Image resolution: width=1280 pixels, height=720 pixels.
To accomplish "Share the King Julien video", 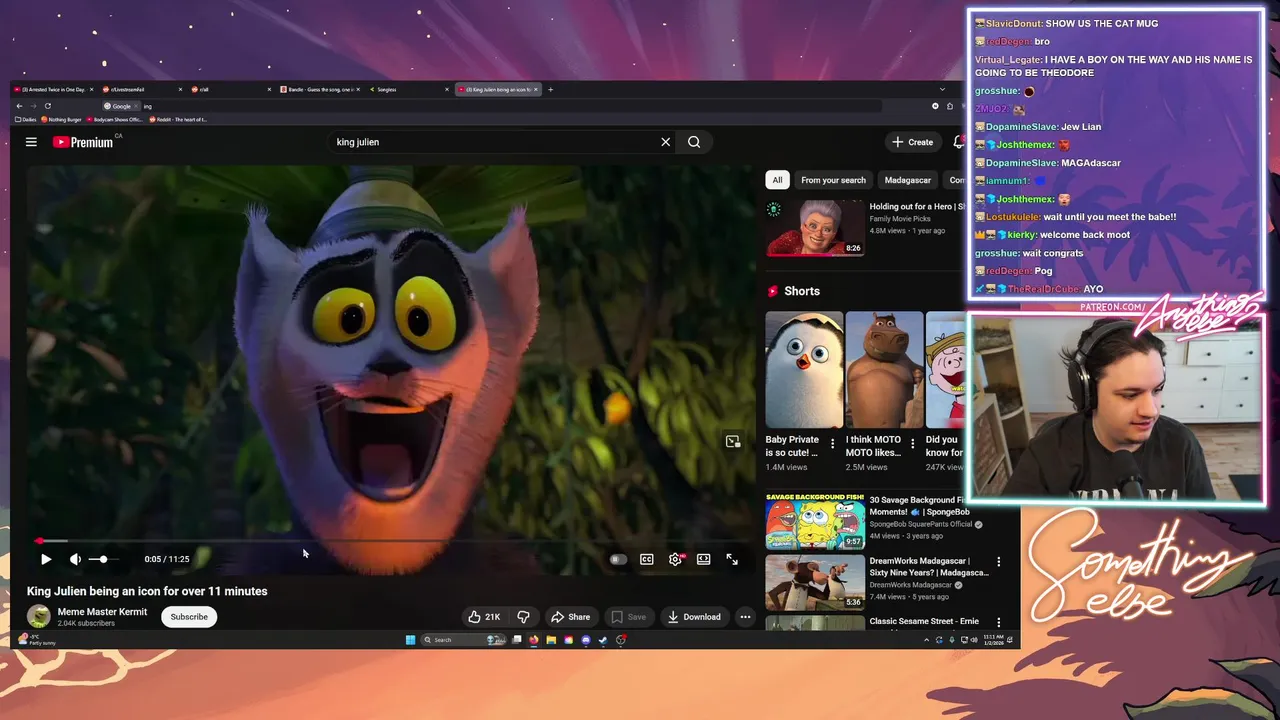I will (570, 617).
